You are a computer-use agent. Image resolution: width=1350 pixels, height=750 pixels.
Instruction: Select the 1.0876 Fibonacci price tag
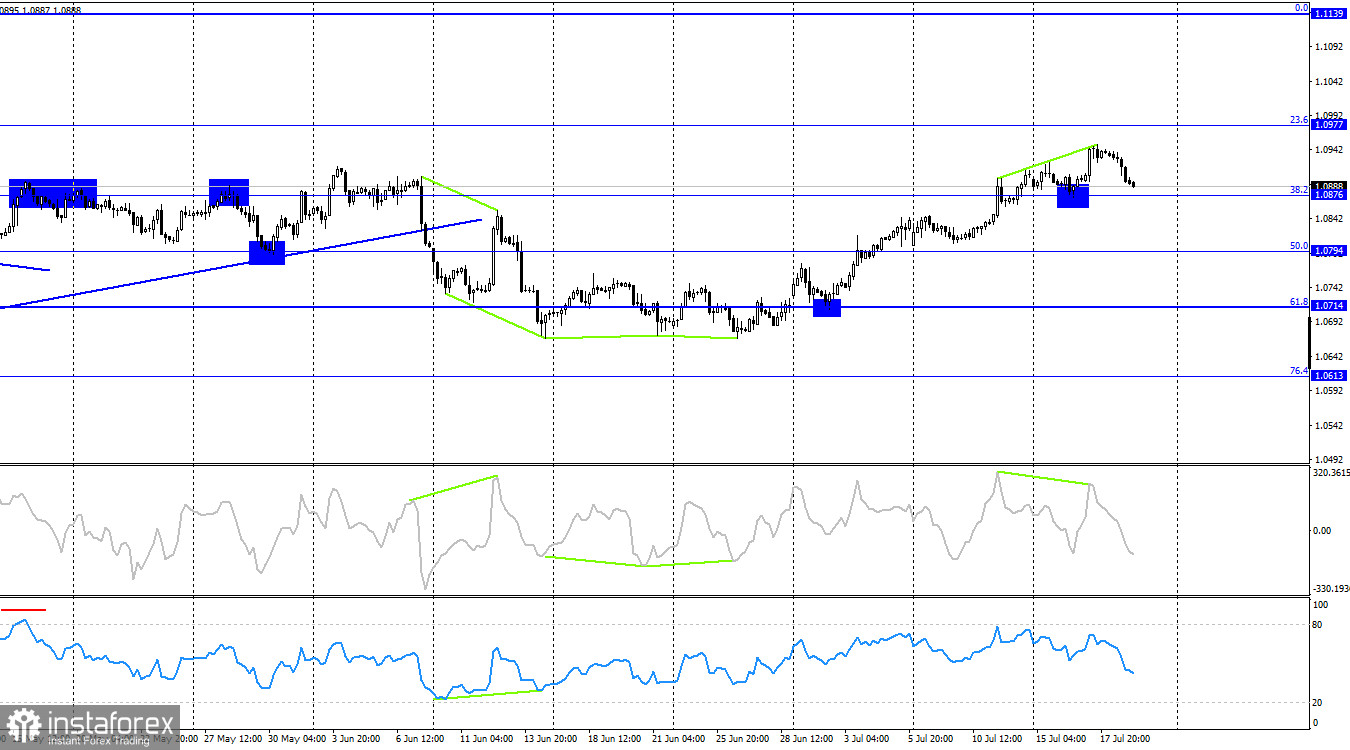(1329, 196)
